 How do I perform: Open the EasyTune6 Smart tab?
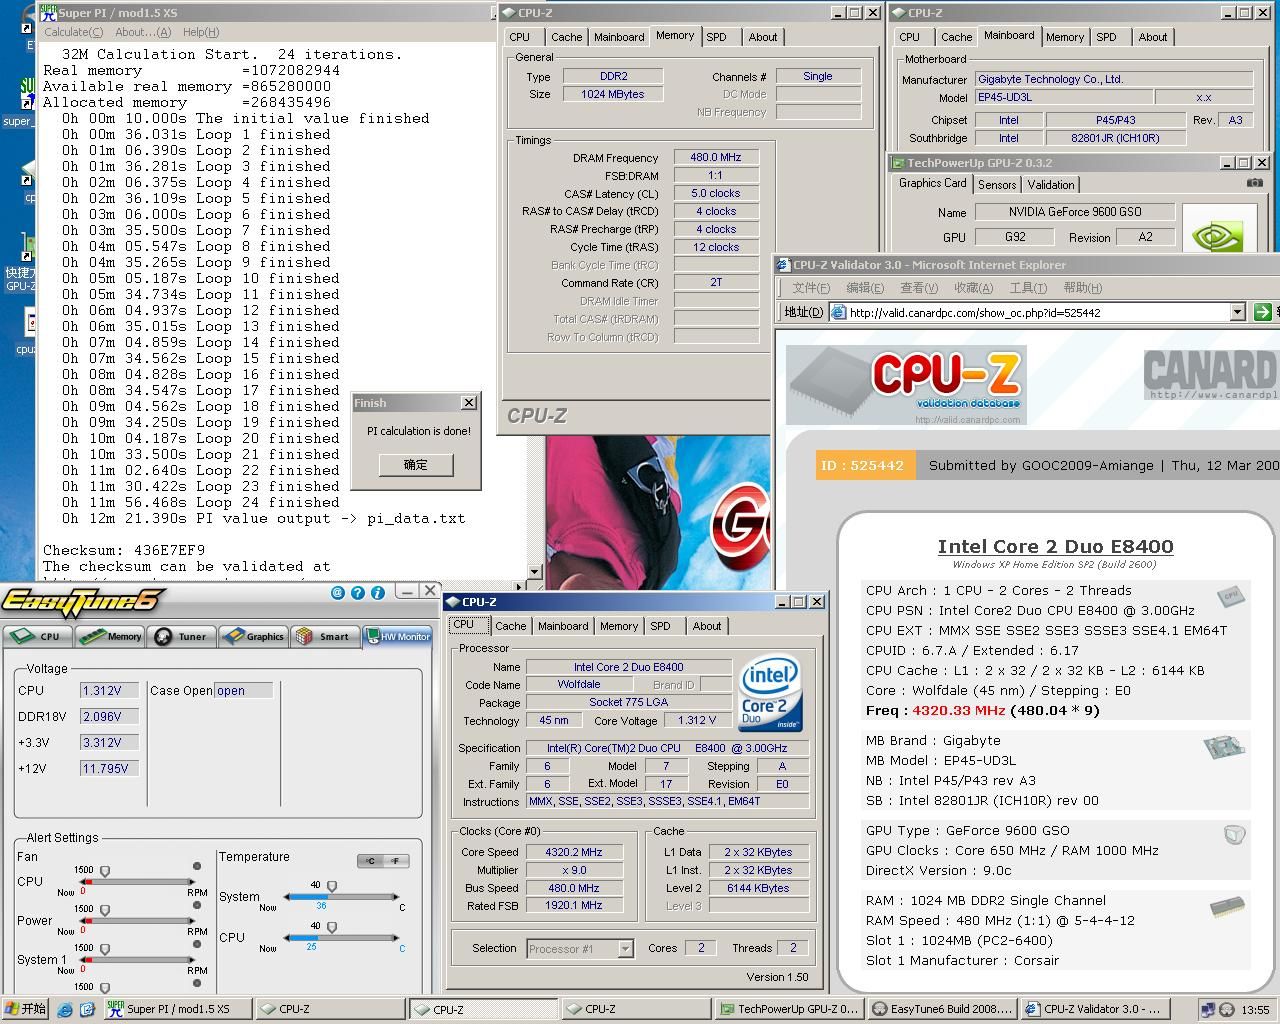325,636
